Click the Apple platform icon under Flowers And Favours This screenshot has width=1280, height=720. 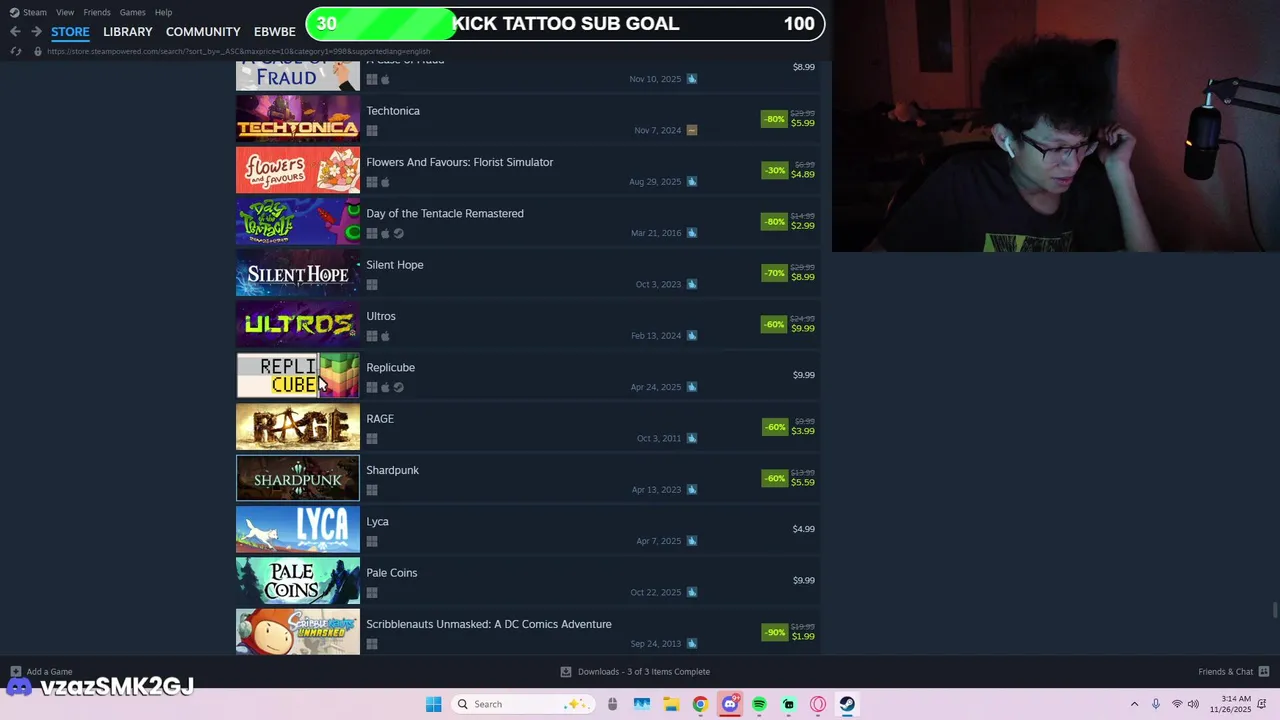[x=385, y=182]
